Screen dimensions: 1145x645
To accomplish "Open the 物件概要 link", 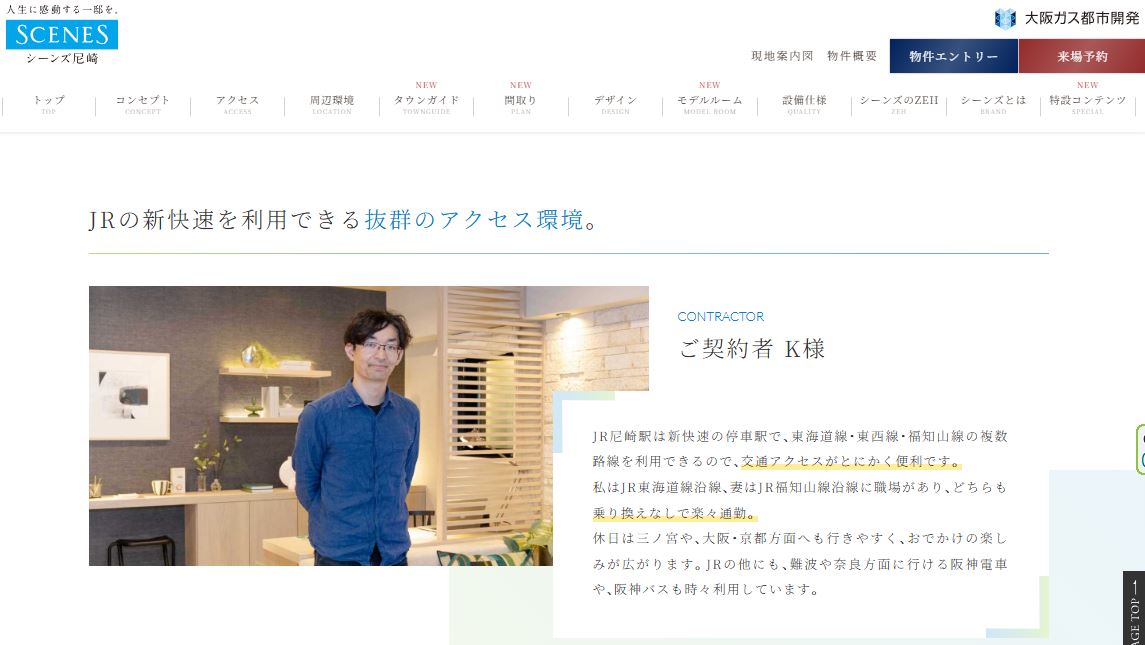I will (851, 56).
